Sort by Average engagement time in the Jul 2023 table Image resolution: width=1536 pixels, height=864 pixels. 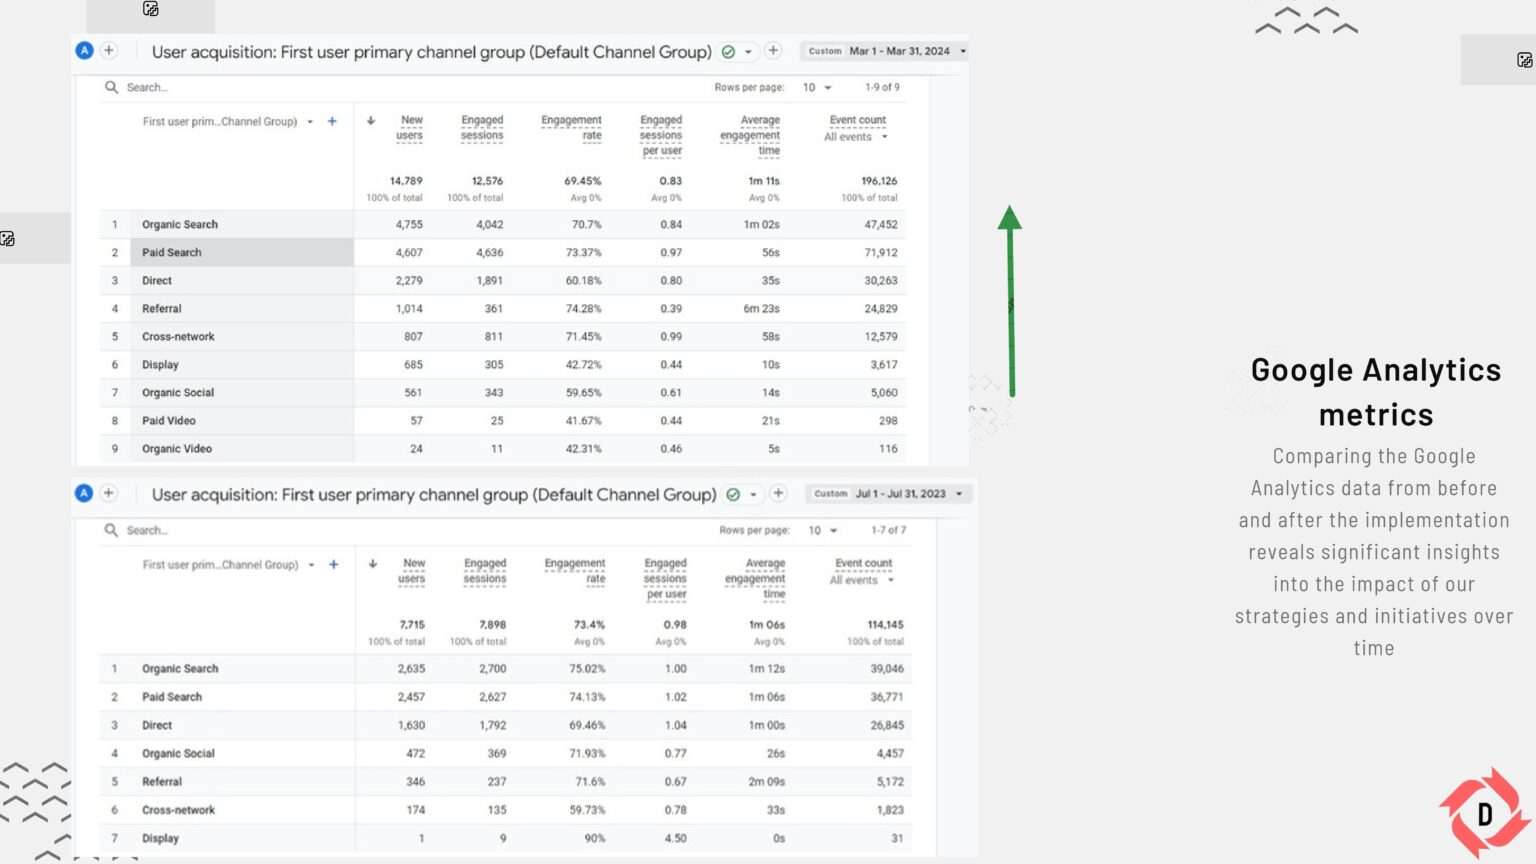click(x=755, y=579)
